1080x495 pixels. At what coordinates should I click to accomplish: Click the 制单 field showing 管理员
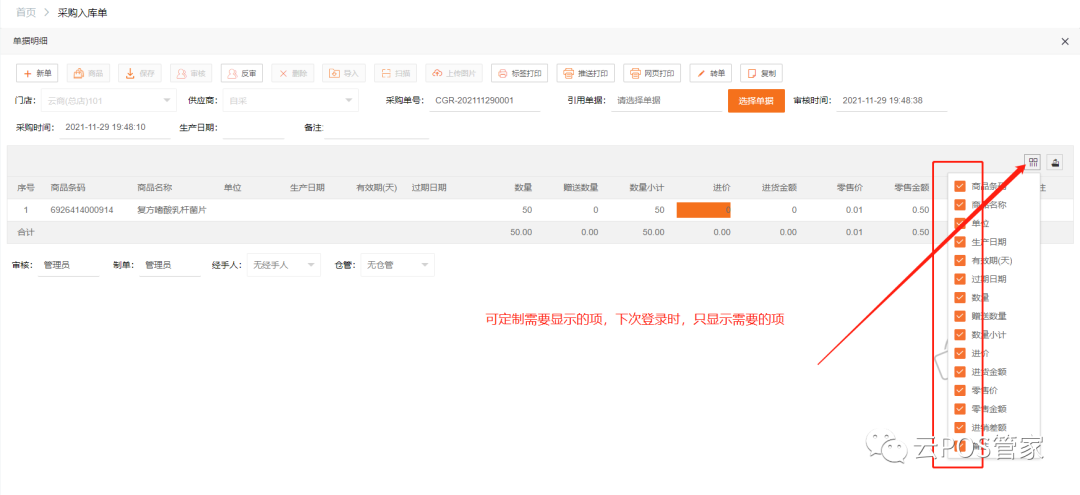[170, 265]
